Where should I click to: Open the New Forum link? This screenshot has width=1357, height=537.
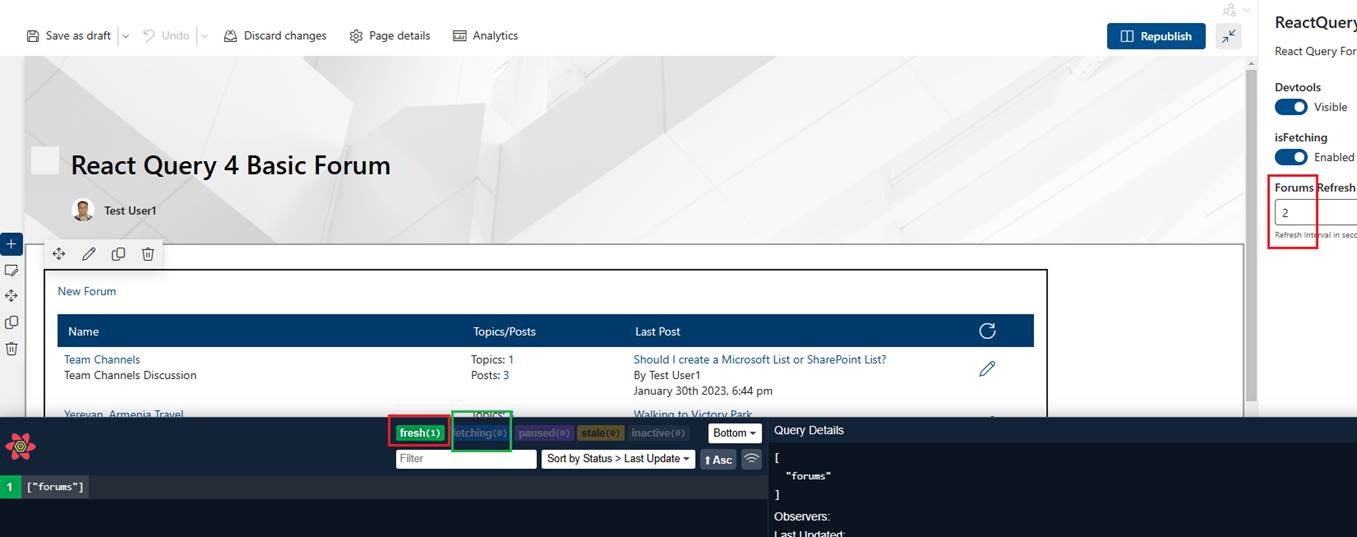point(87,291)
